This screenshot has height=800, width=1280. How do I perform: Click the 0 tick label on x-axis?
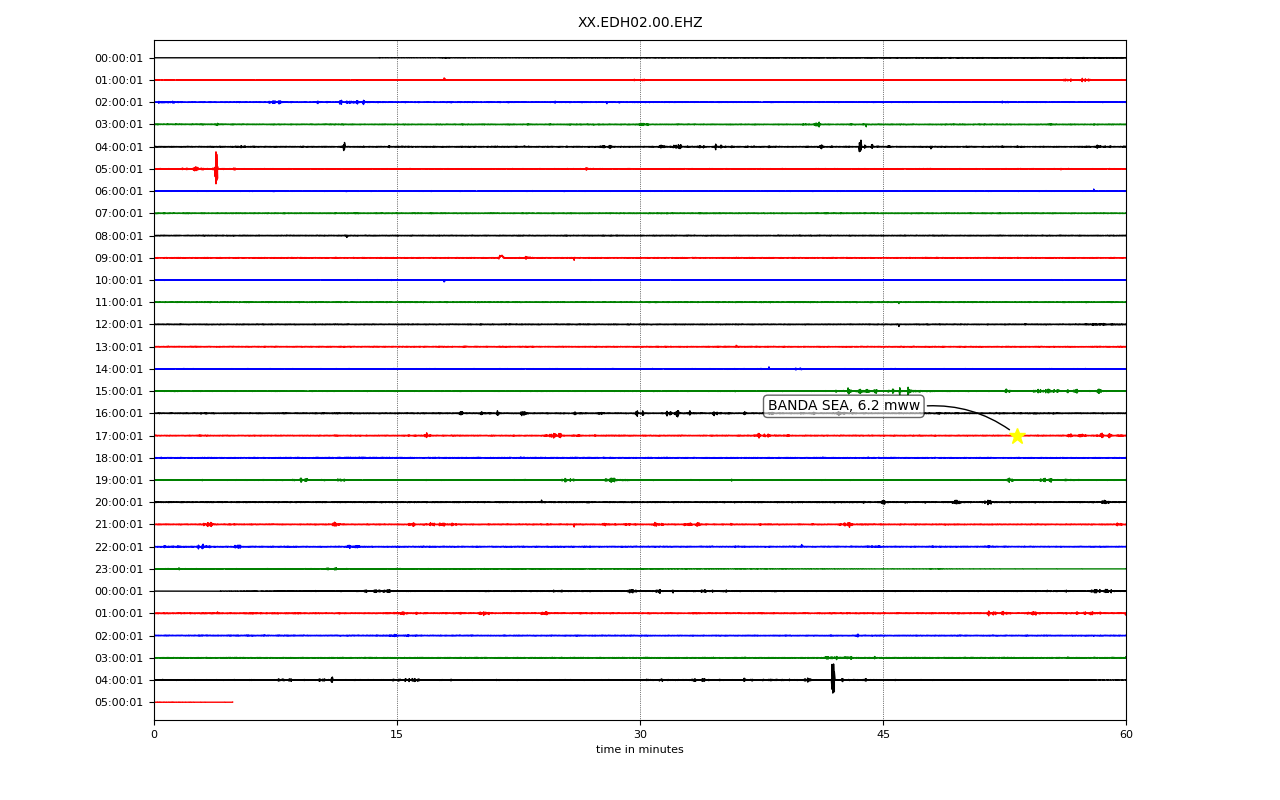point(154,735)
